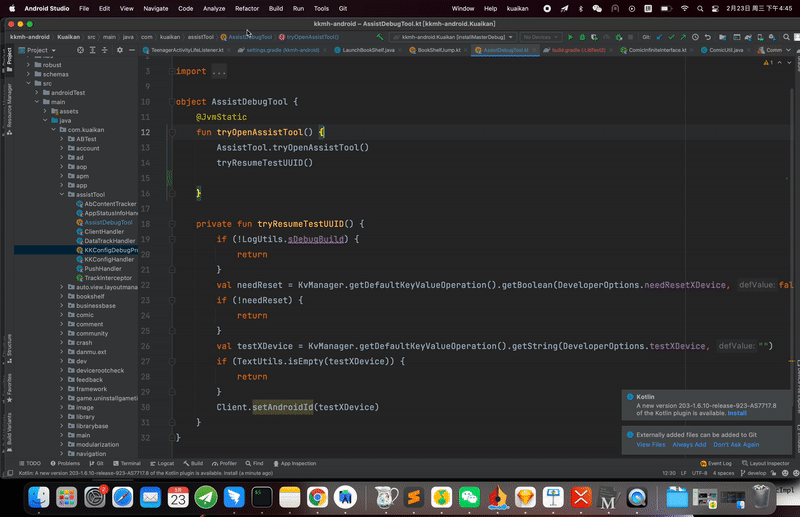Show hidden editor tabs dropdown
This screenshot has height=517, width=800.
point(788,50)
